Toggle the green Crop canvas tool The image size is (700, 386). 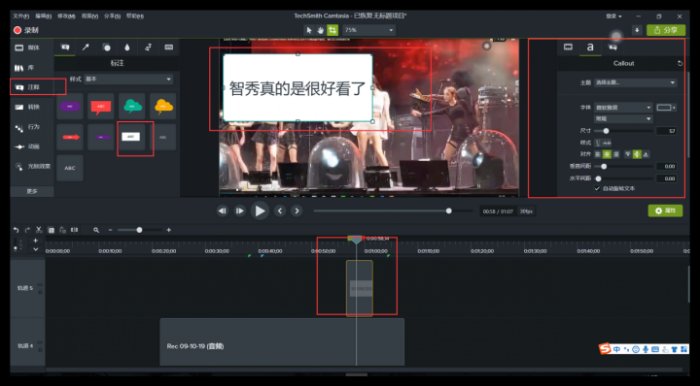click(332, 30)
